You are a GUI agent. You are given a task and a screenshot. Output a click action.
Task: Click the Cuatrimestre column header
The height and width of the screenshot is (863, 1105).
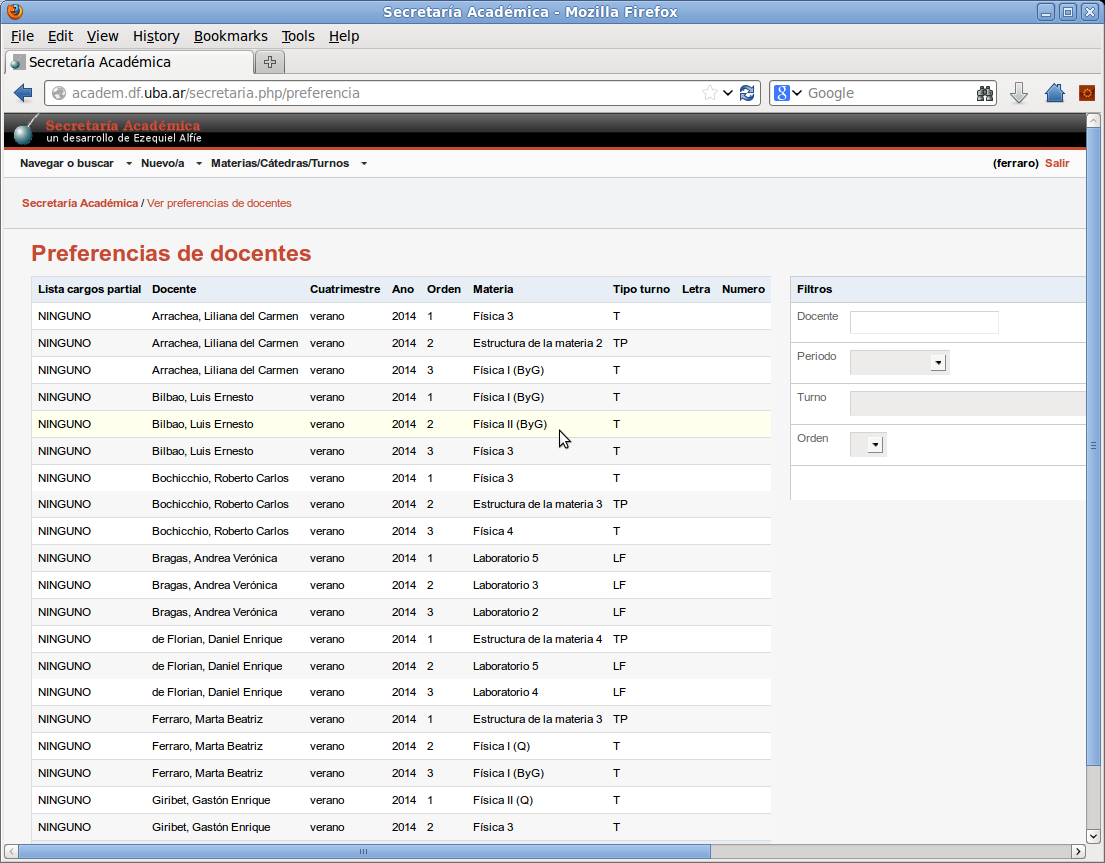[345, 290]
